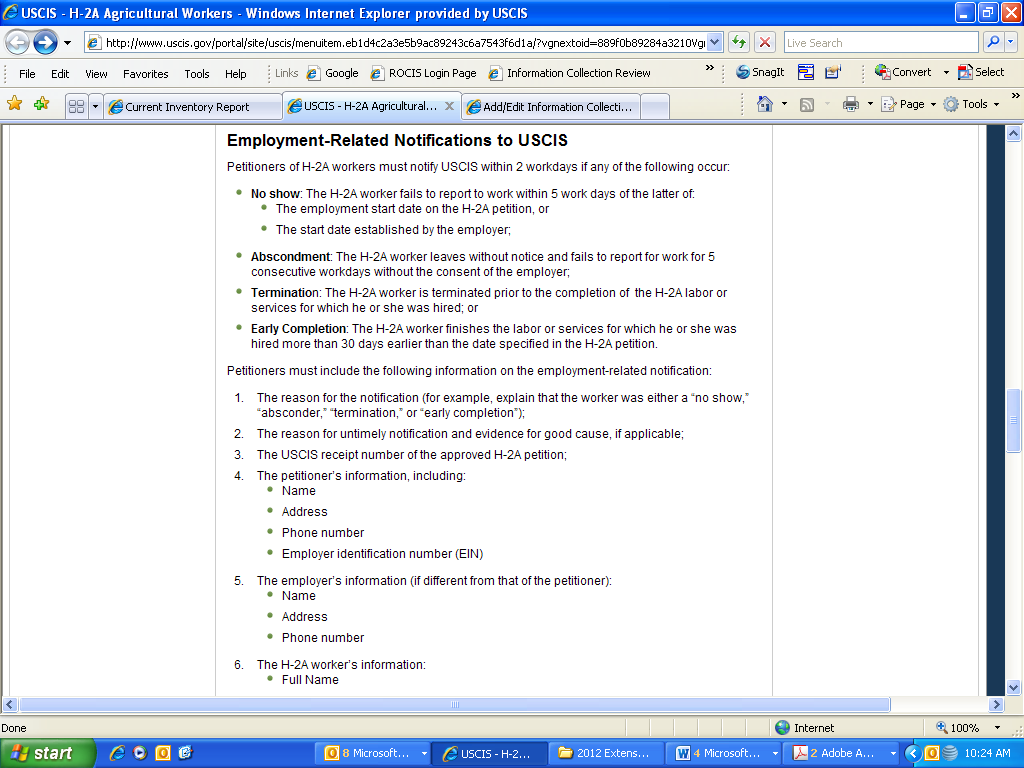Open the recent pages dropdown beside Forward

(x=67, y=44)
